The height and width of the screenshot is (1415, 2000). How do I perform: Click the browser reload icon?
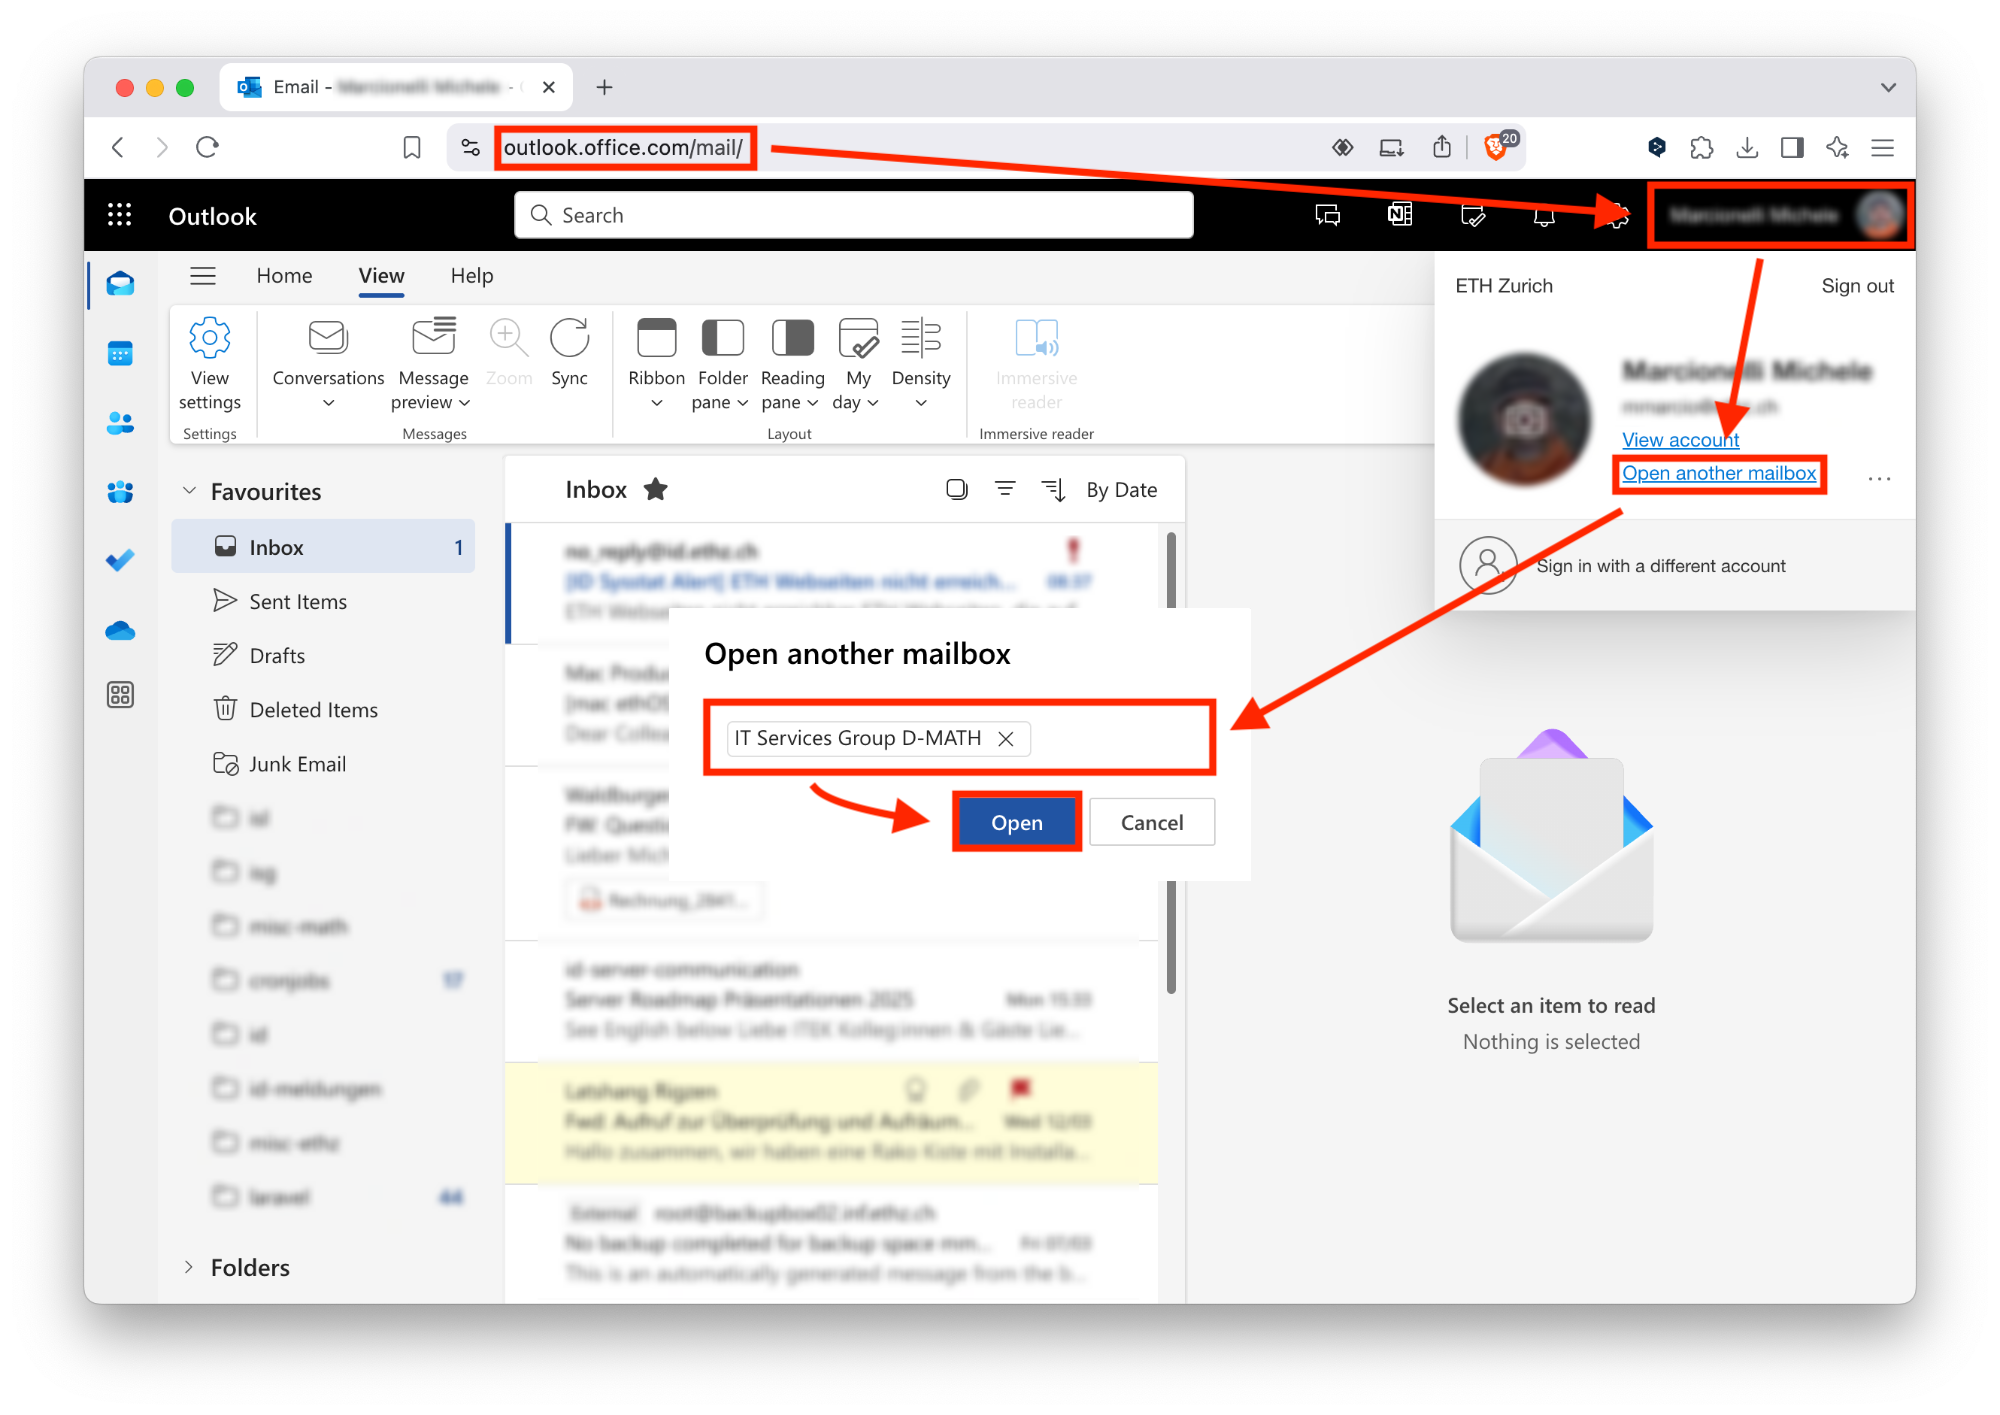pyautogui.click(x=207, y=148)
